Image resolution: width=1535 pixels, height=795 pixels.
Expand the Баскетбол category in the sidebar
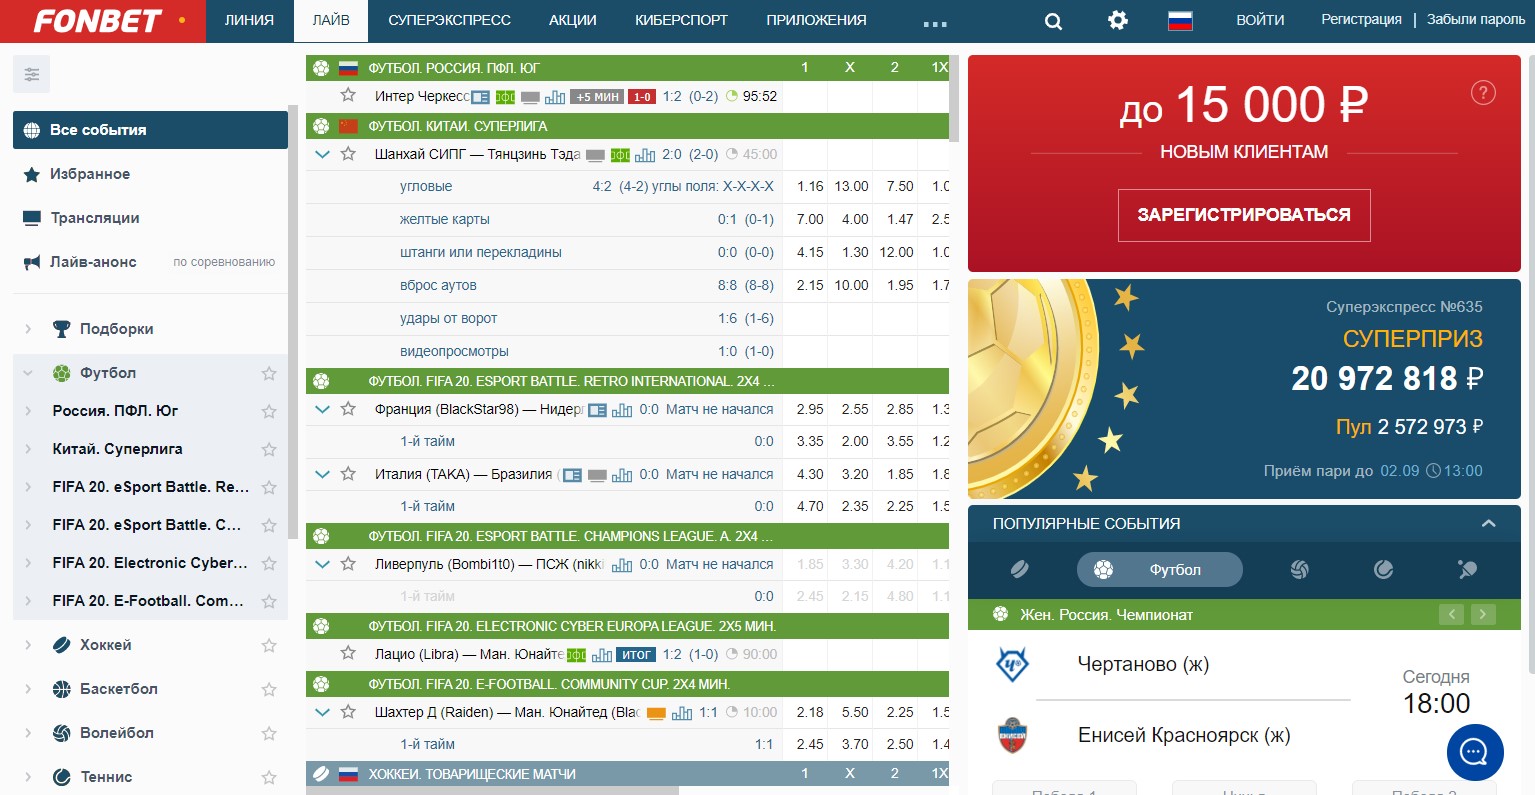click(x=28, y=689)
